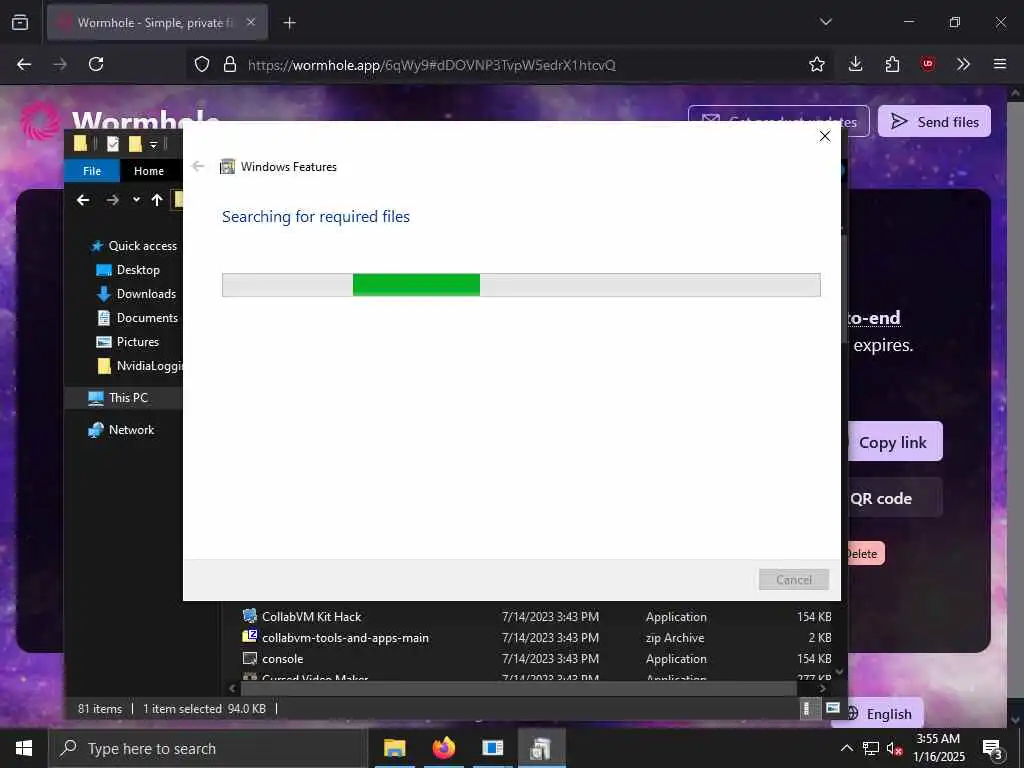Open Home ribbon tab in Explorer
This screenshot has height=768, width=1024.
tap(149, 170)
